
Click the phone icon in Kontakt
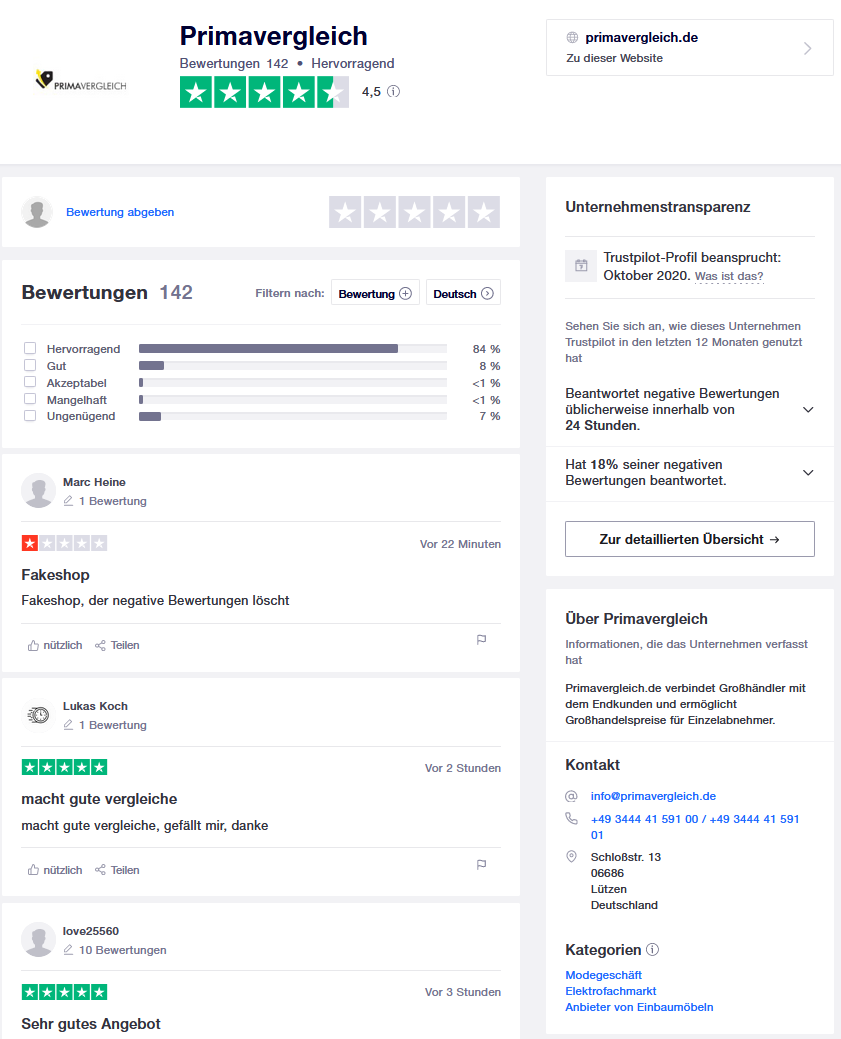tap(571, 819)
